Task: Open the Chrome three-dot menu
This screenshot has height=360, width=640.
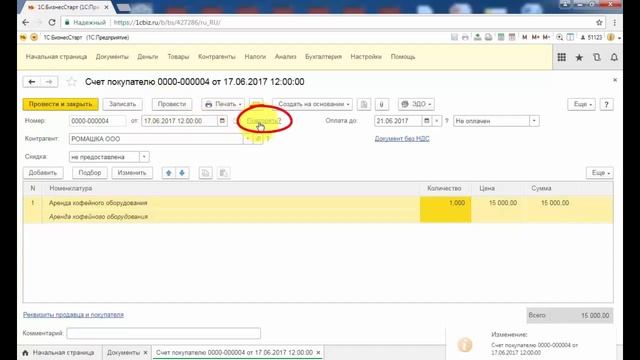Action: pyautogui.click(x=614, y=22)
